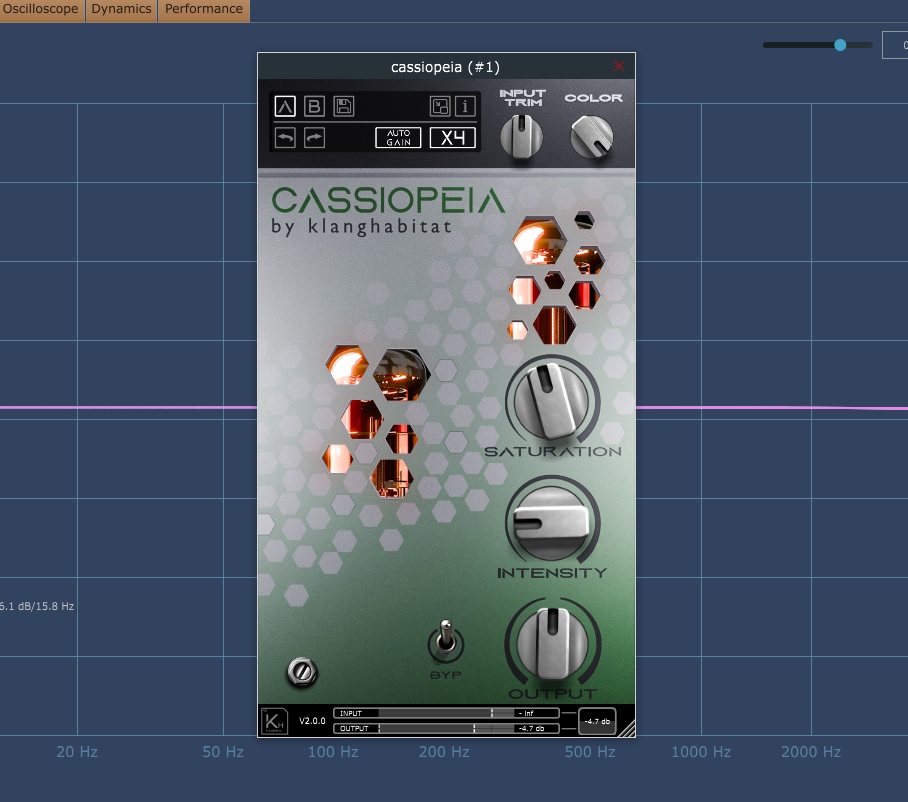Click the corner resize grip of plugin
This screenshot has width=908, height=802.
(x=627, y=728)
